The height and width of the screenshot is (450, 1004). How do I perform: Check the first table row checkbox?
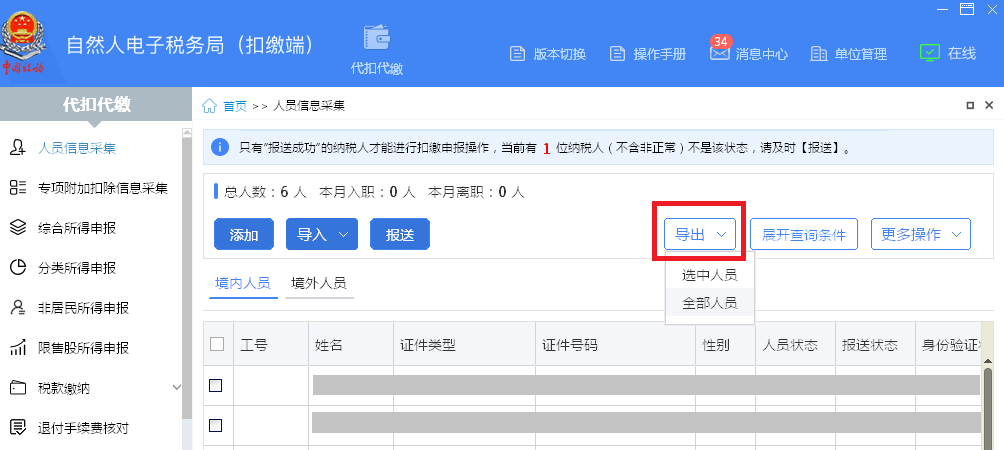tap(216, 385)
